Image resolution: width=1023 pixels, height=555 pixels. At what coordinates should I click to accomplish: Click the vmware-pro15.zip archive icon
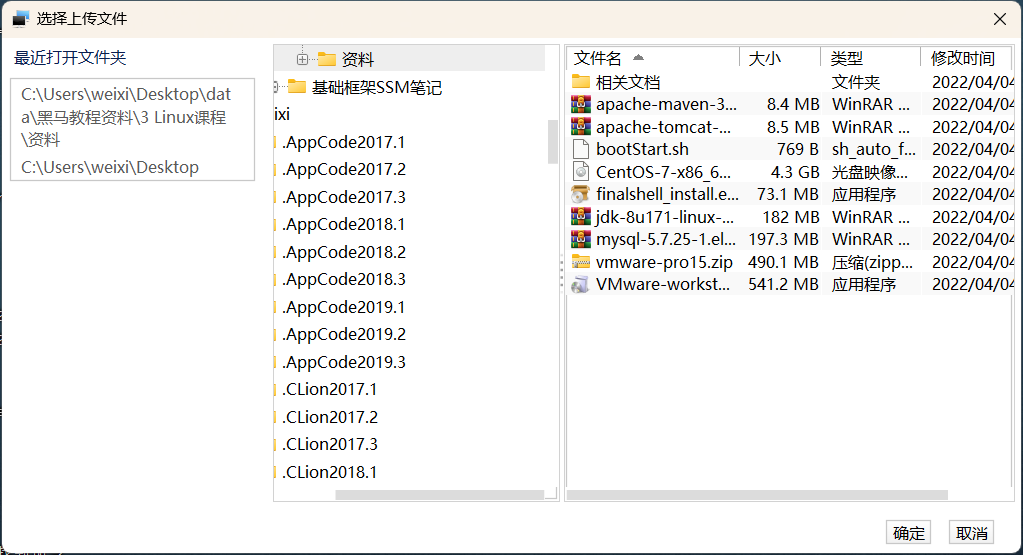pyautogui.click(x=581, y=262)
